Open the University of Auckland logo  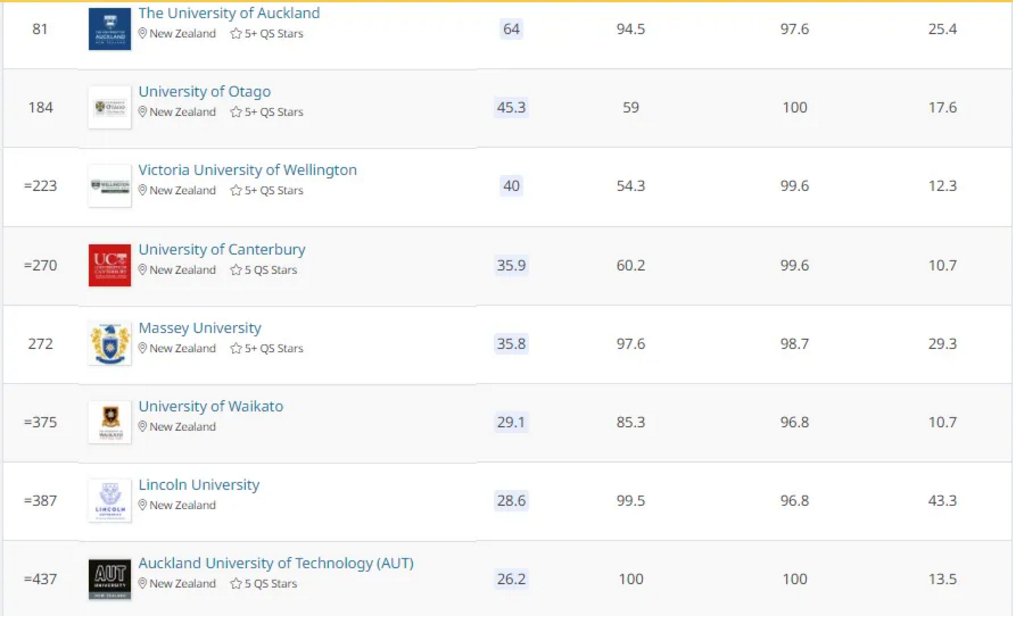point(109,29)
